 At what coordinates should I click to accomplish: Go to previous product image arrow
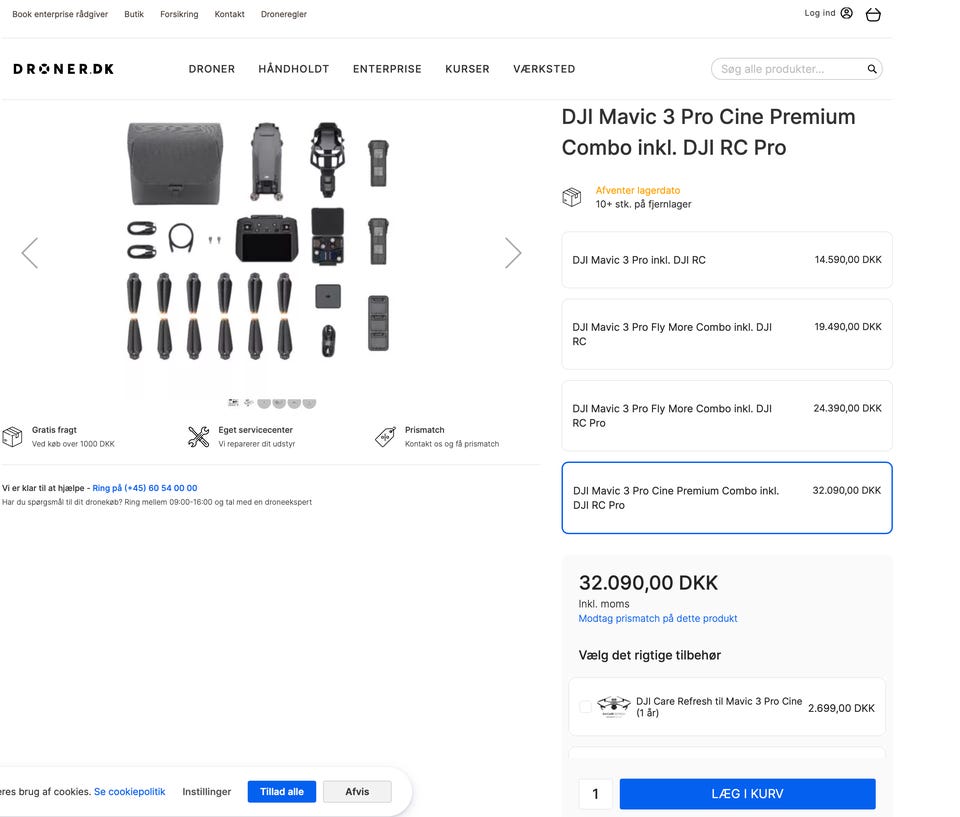click(30, 253)
